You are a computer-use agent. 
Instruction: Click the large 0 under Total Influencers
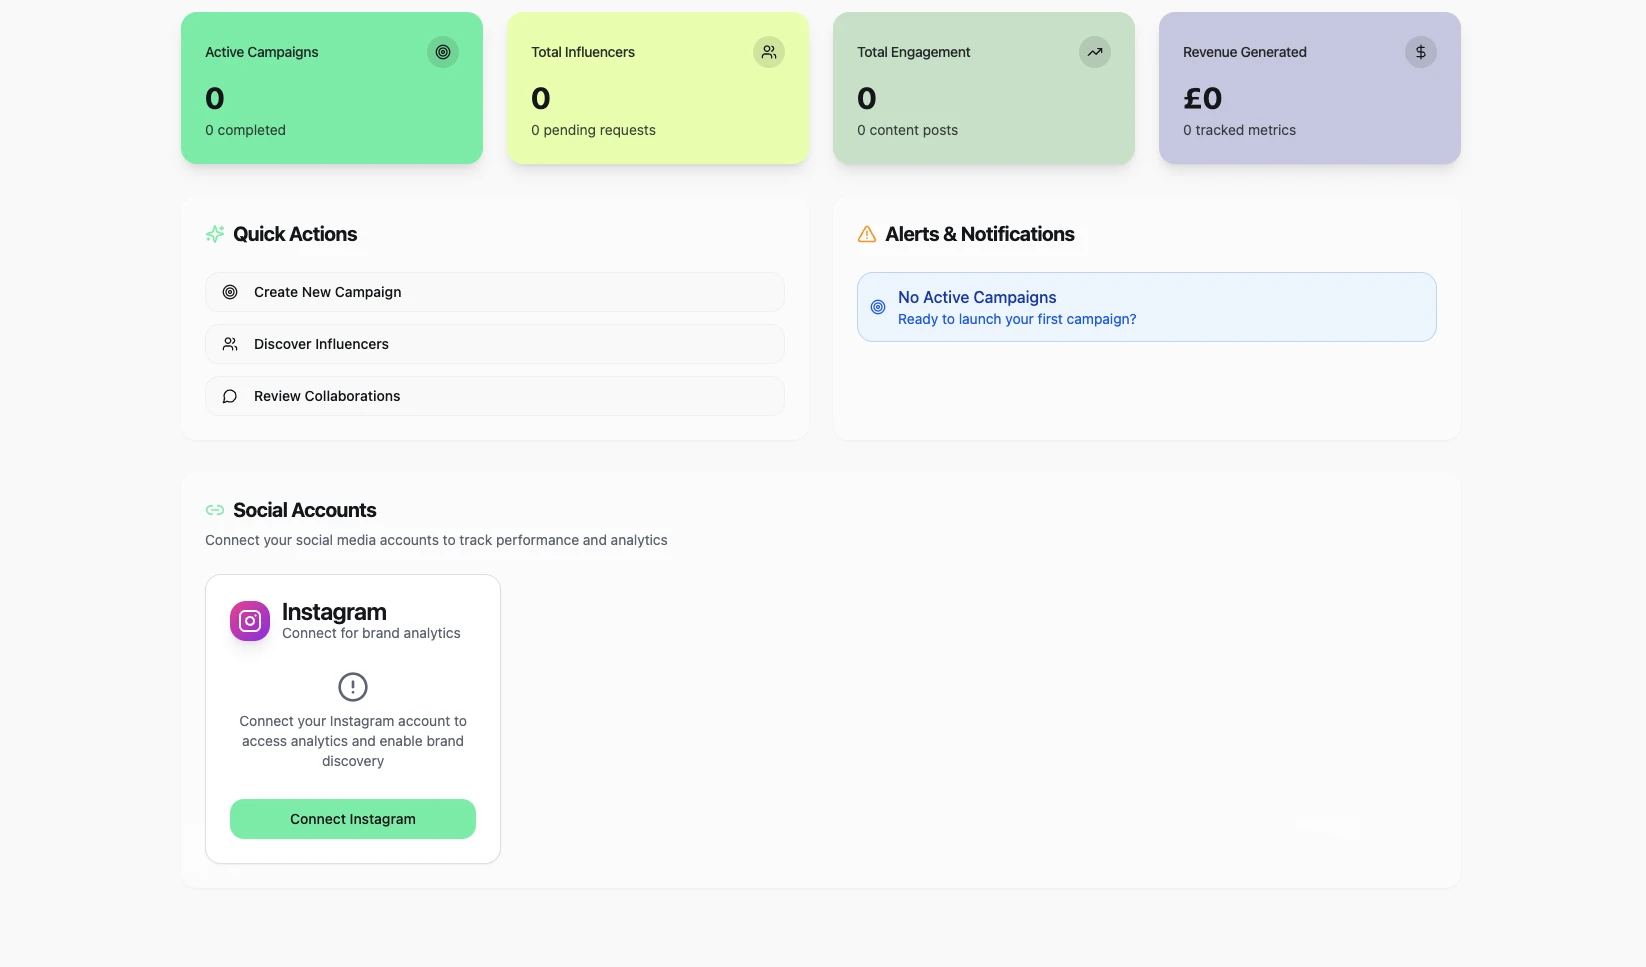pyautogui.click(x=541, y=98)
